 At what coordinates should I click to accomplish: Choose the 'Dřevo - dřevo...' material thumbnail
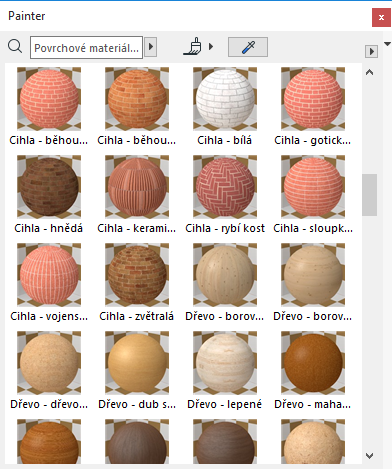(49, 363)
